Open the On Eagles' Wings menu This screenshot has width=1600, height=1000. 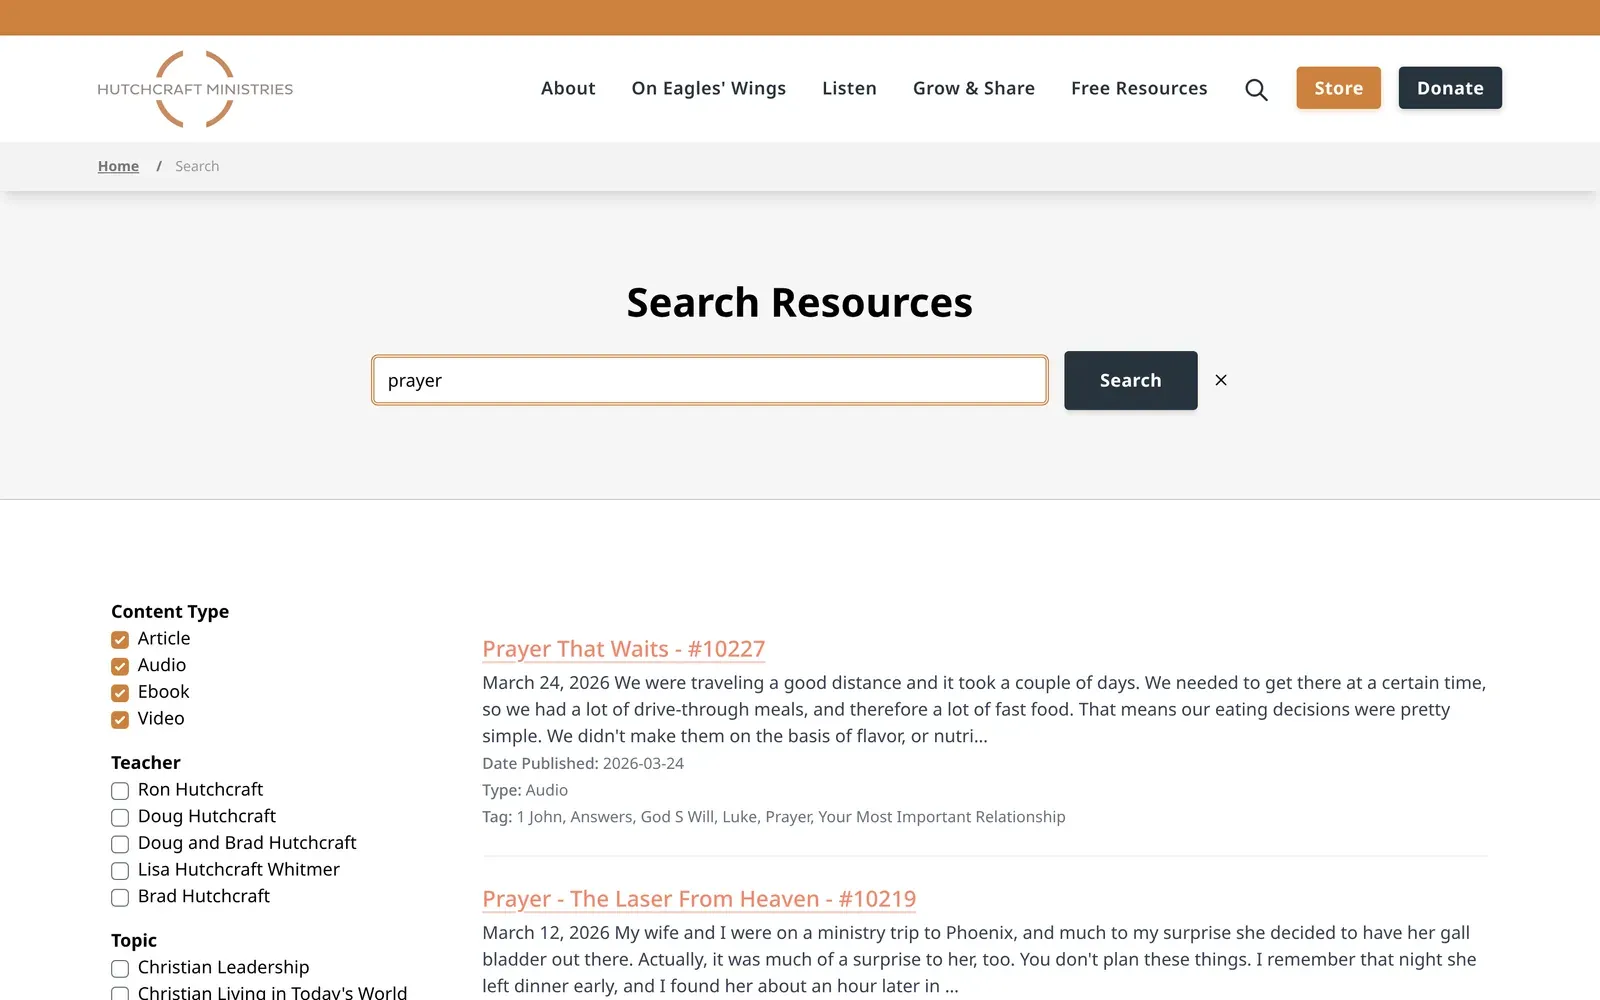click(709, 88)
